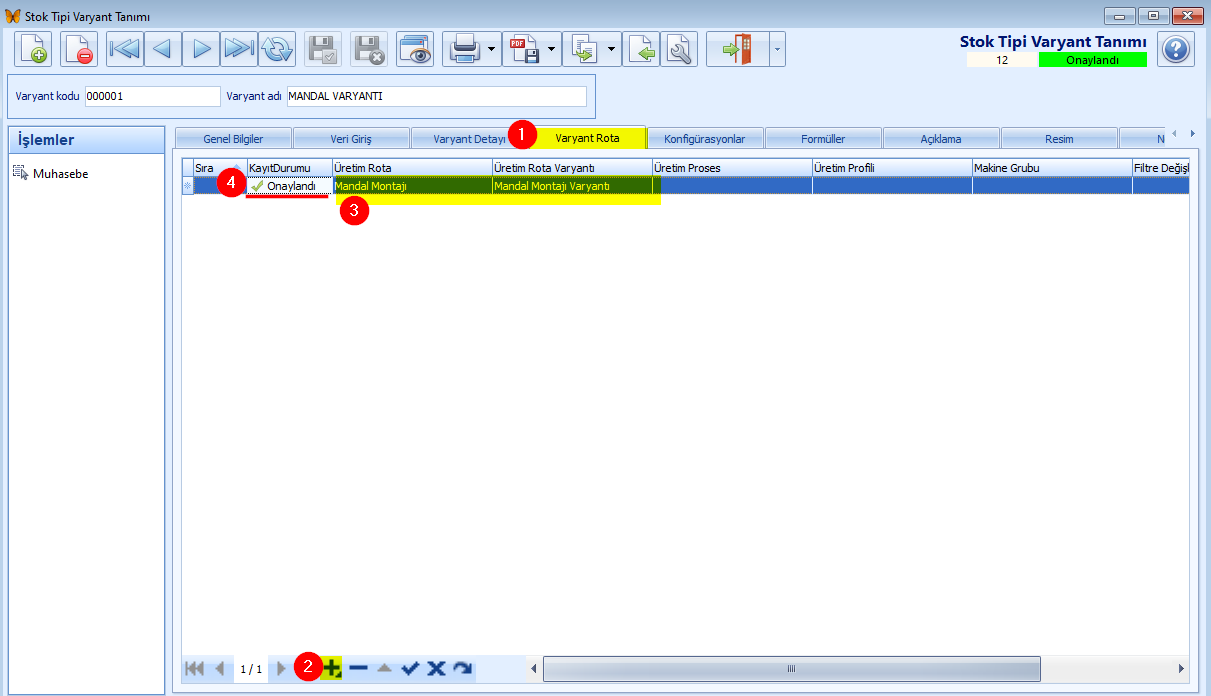1211x696 pixels.
Task: Sort by the KayıtDurumu column header
Action: (x=289, y=167)
